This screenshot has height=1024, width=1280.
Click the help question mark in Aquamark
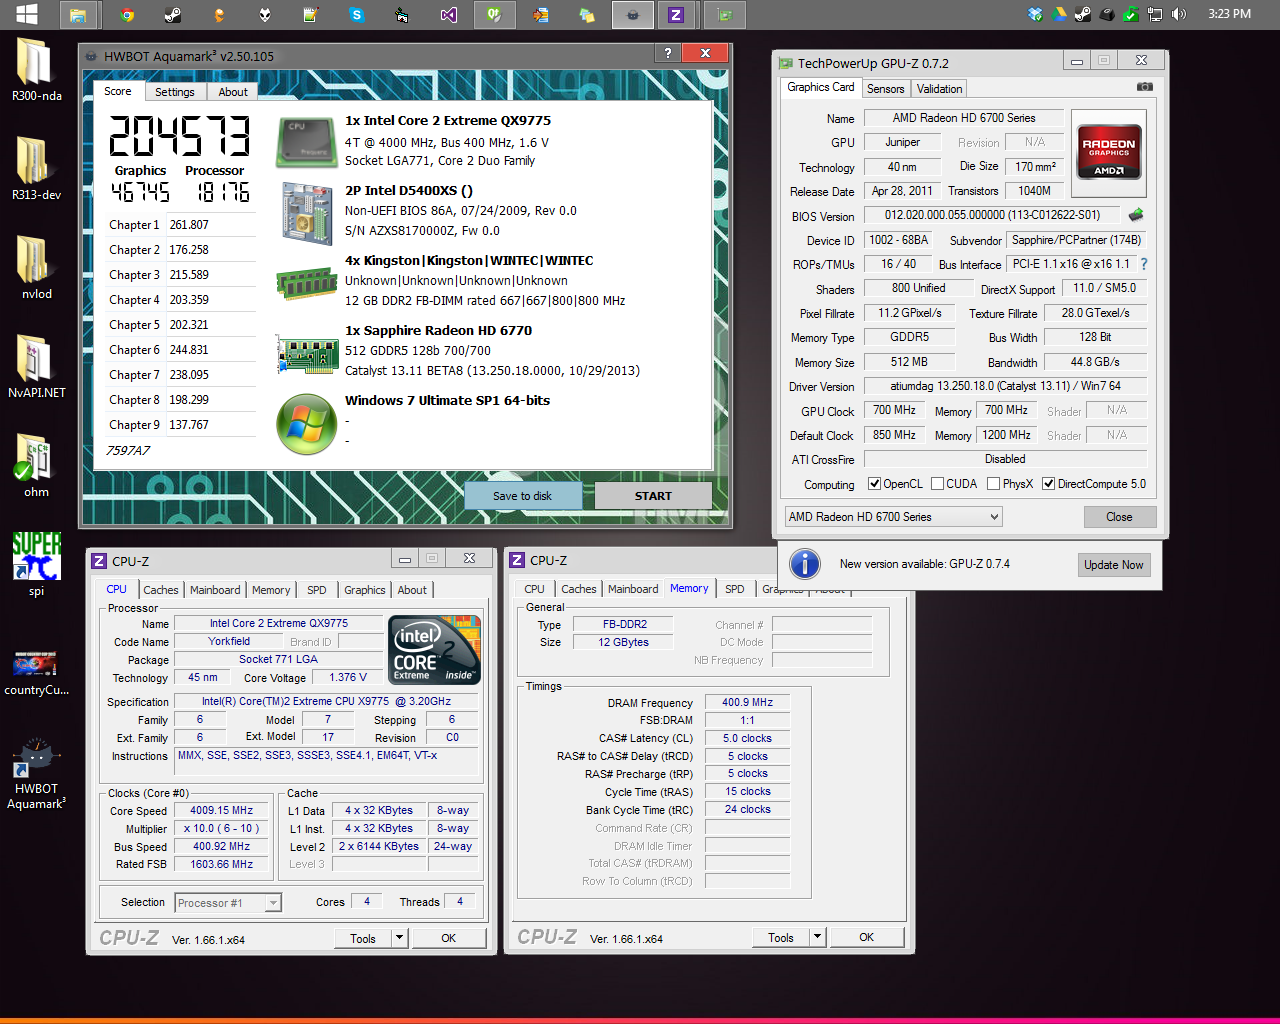tap(667, 53)
